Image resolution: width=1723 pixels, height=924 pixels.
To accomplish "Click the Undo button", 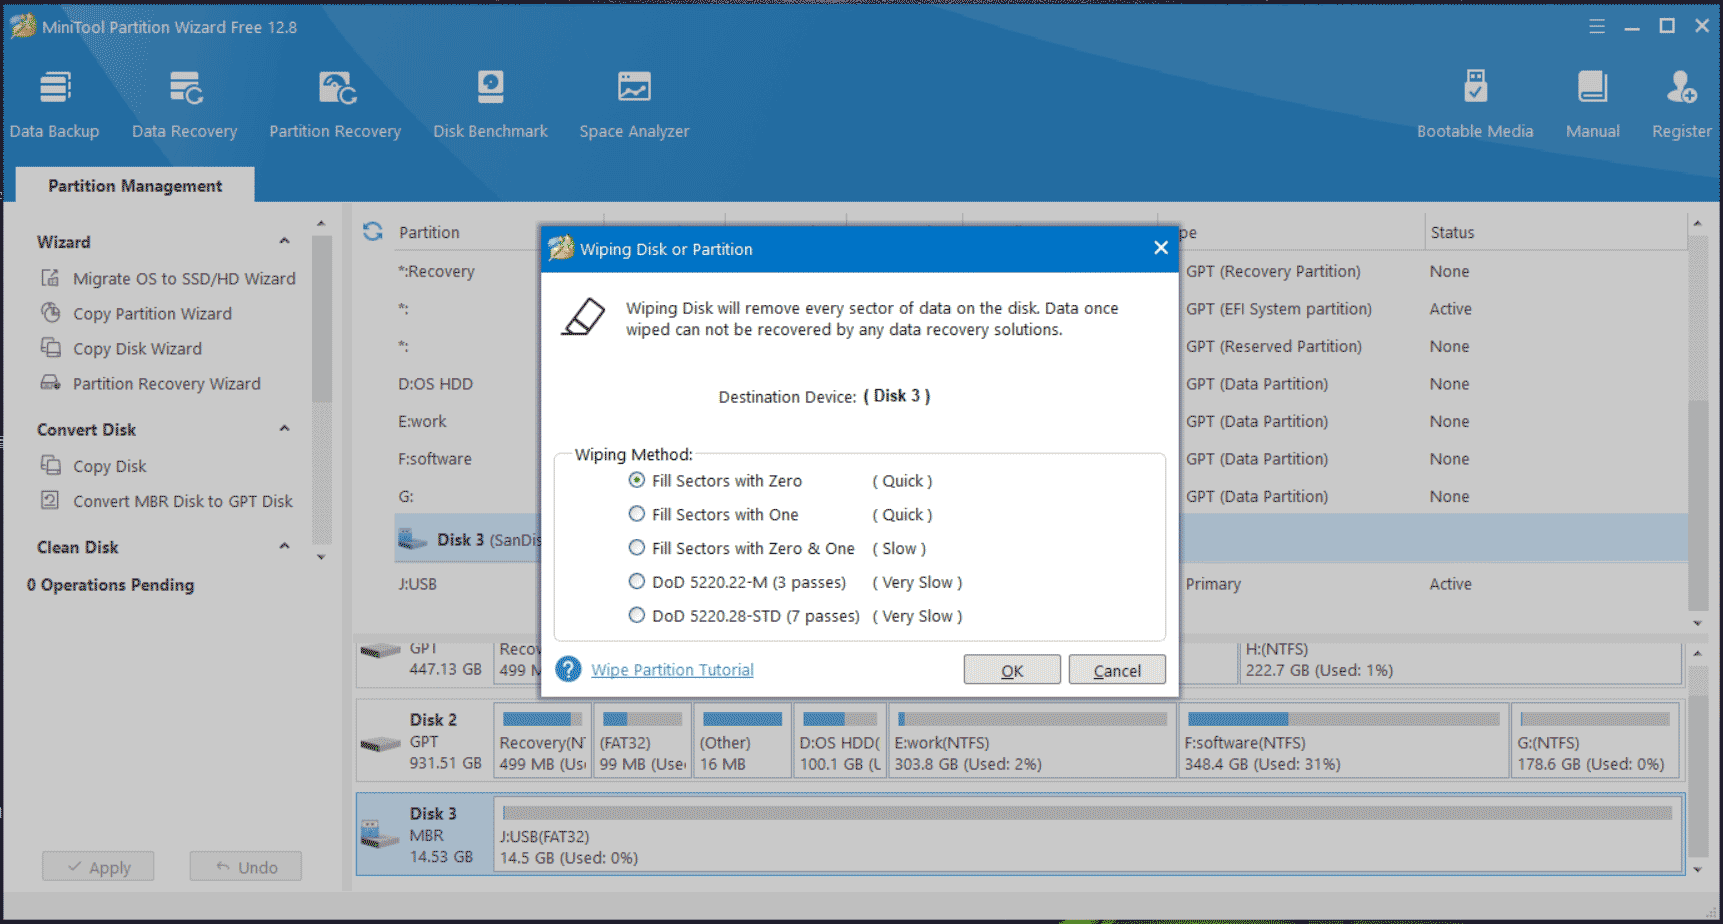I will [246, 867].
